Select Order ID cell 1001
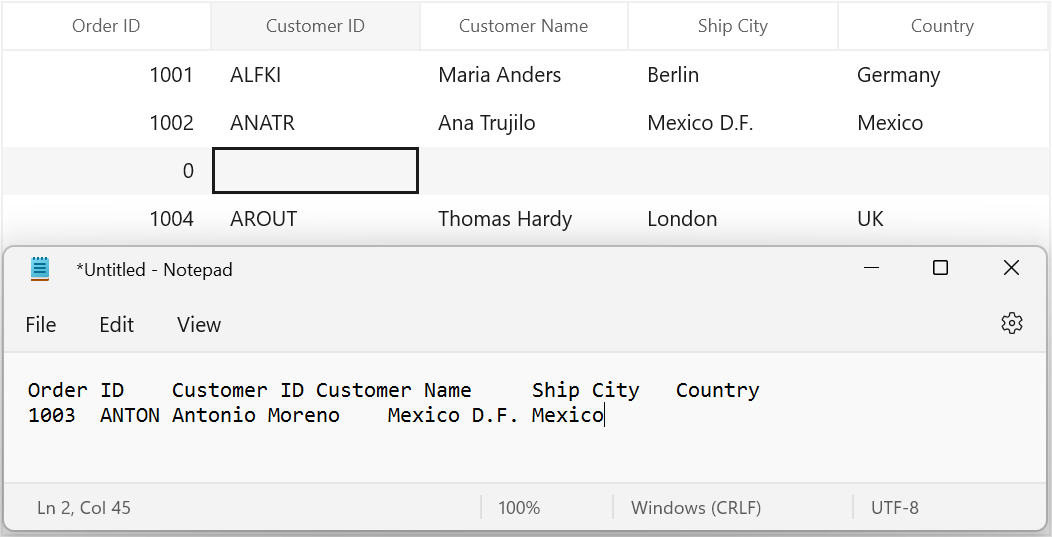The width and height of the screenshot is (1052, 537). point(106,75)
